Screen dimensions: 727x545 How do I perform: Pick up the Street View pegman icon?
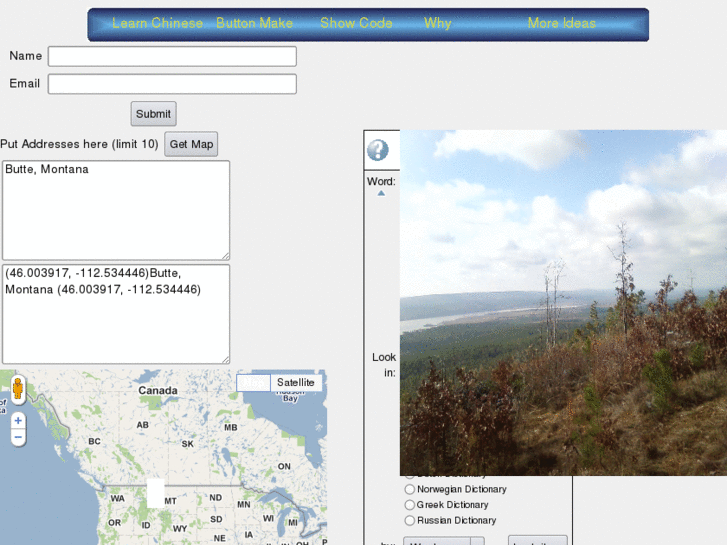point(18,388)
